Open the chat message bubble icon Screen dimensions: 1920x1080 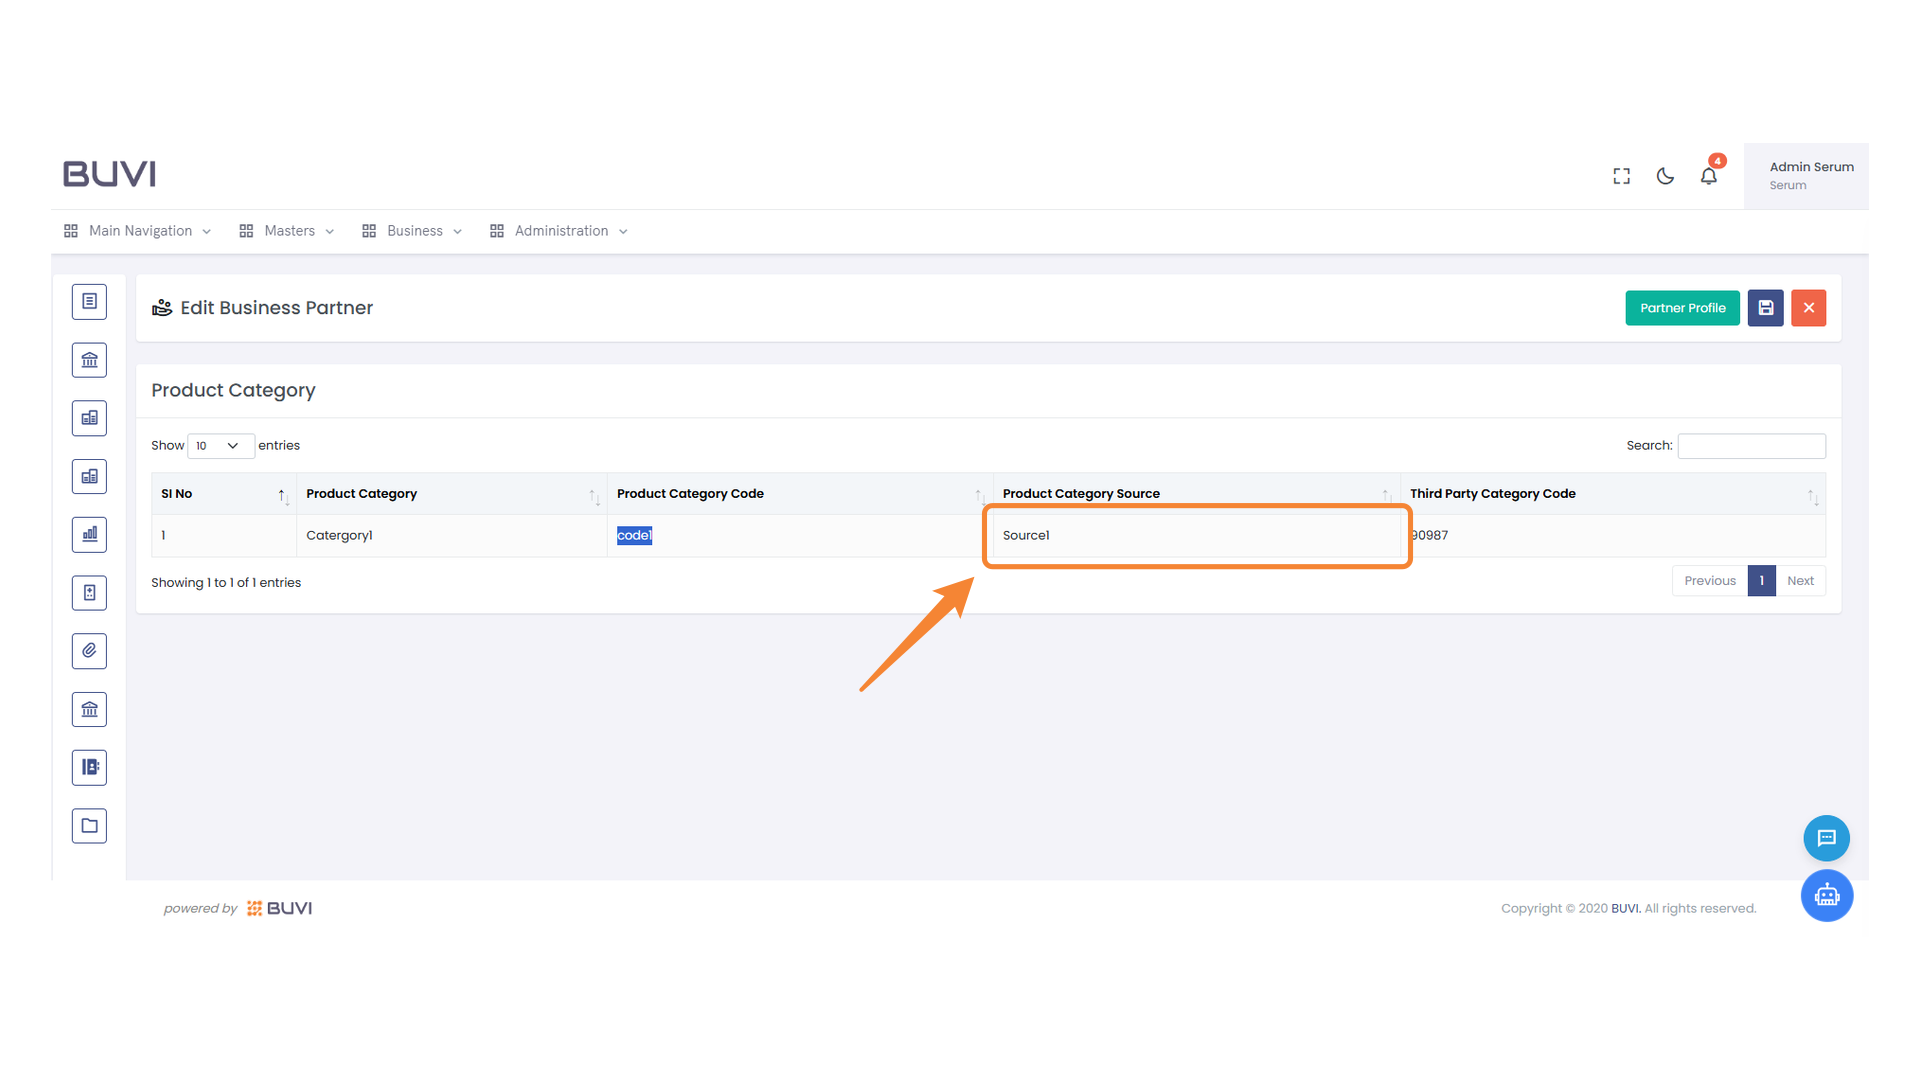[1826, 838]
